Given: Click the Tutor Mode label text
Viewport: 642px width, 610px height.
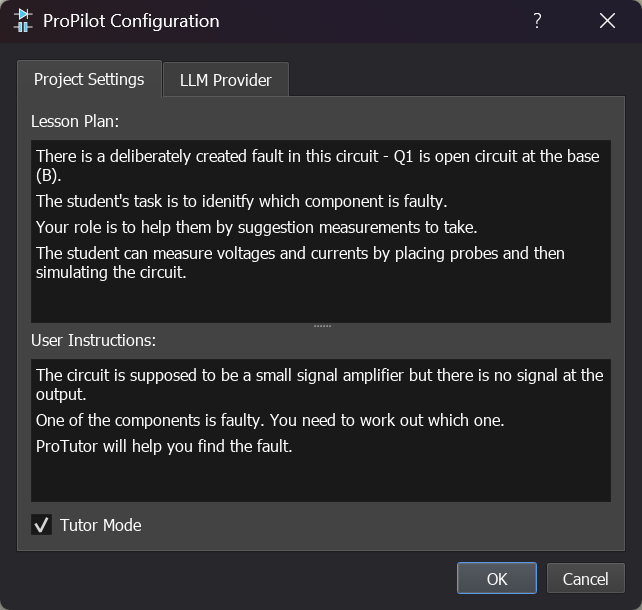Looking at the screenshot, I should pyautogui.click(x=100, y=525).
